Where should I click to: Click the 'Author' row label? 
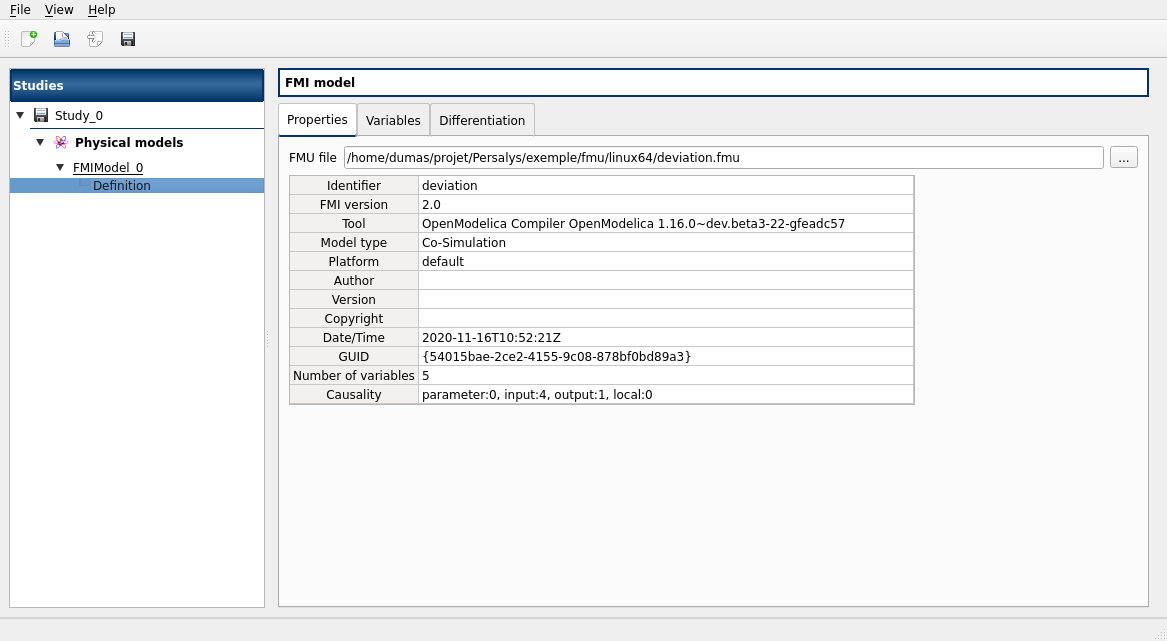tap(354, 281)
